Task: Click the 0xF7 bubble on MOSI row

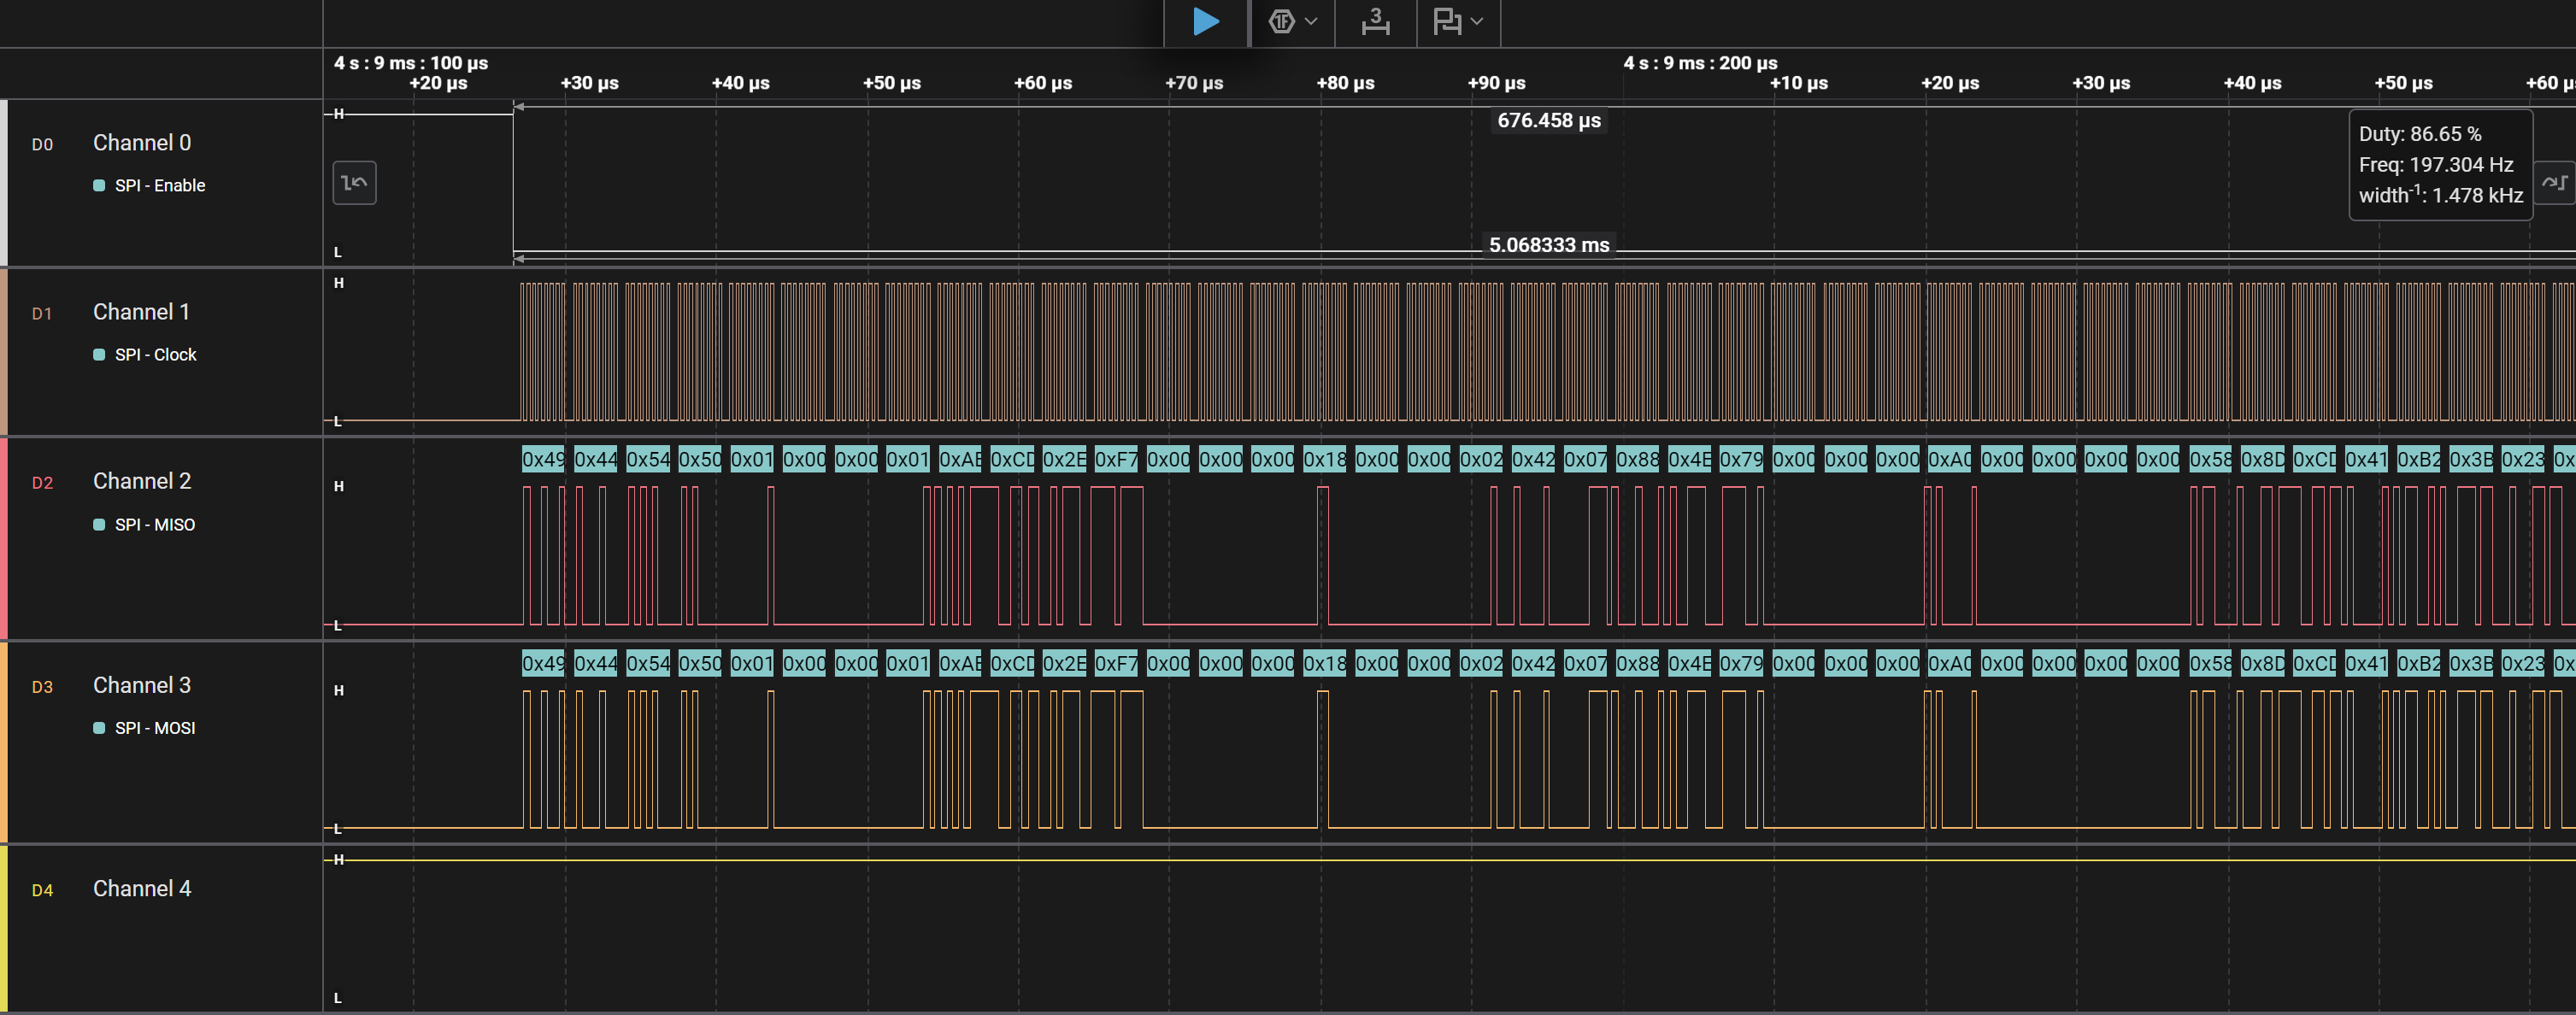Action: pyautogui.click(x=1116, y=663)
